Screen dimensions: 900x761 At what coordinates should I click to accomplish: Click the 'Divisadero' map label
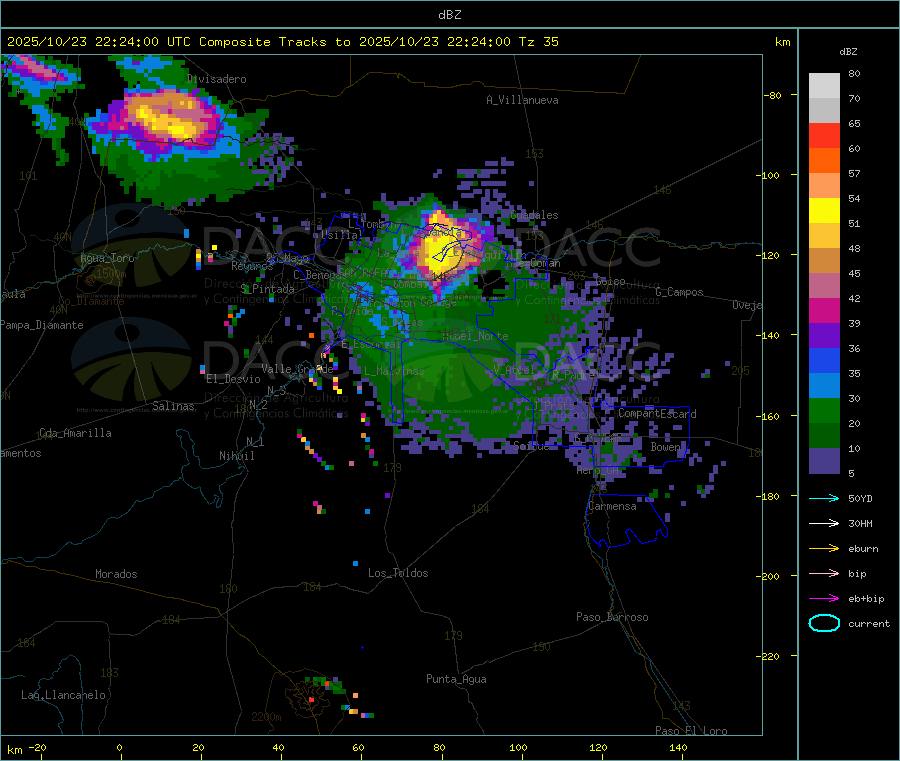coord(217,79)
